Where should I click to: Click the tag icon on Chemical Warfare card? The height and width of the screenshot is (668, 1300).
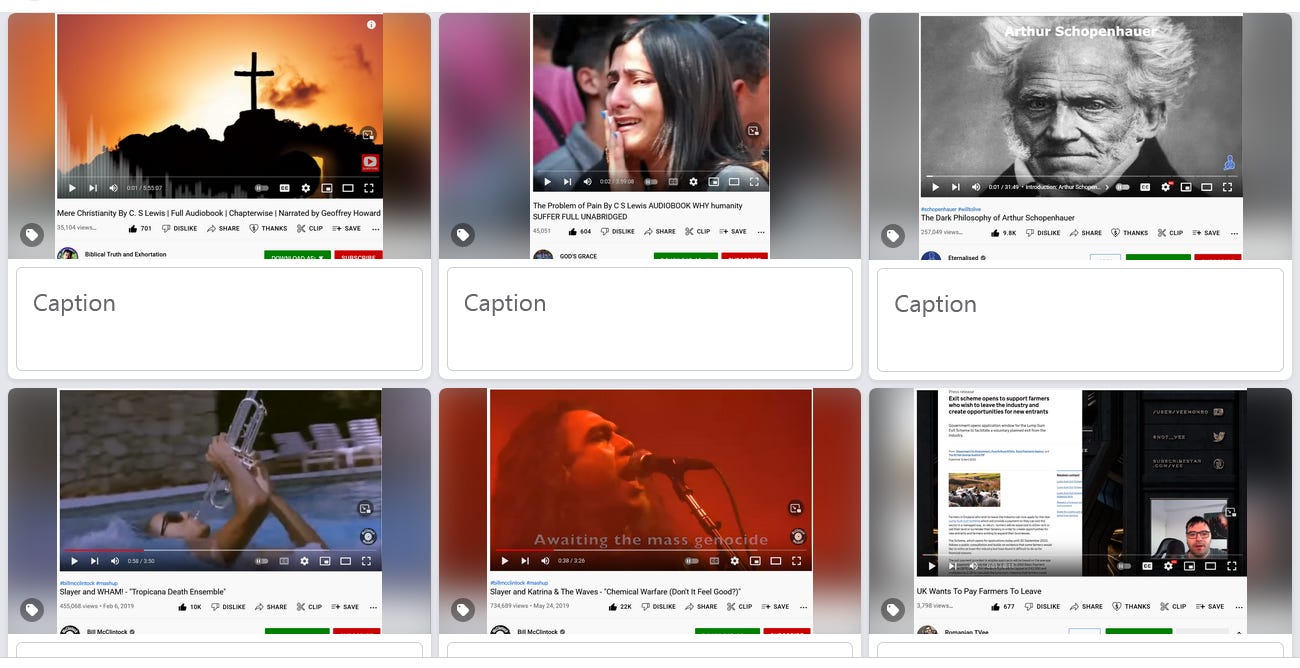(463, 609)
